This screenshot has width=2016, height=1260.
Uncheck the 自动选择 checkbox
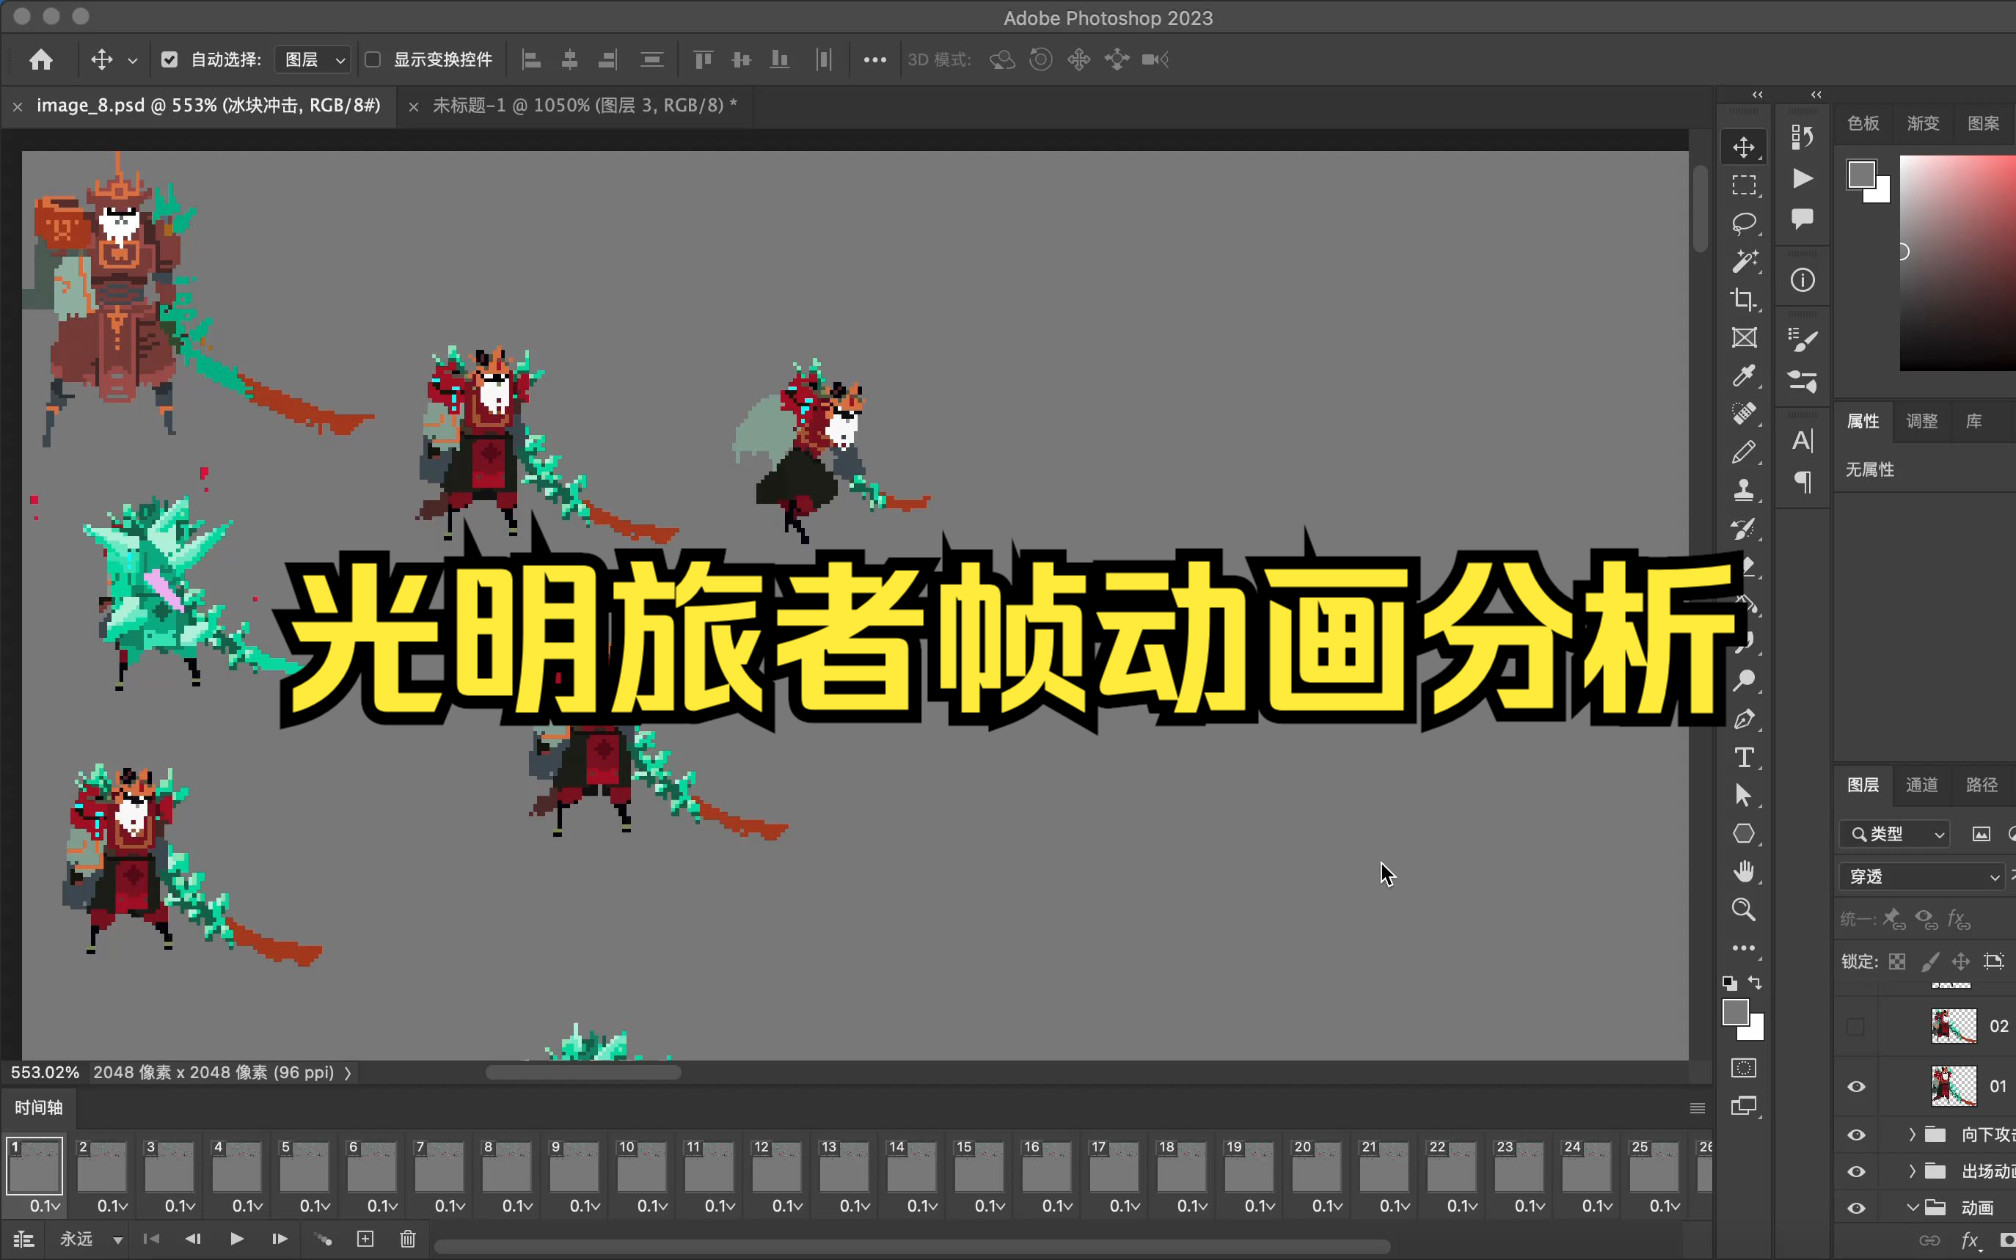(169, 59)
